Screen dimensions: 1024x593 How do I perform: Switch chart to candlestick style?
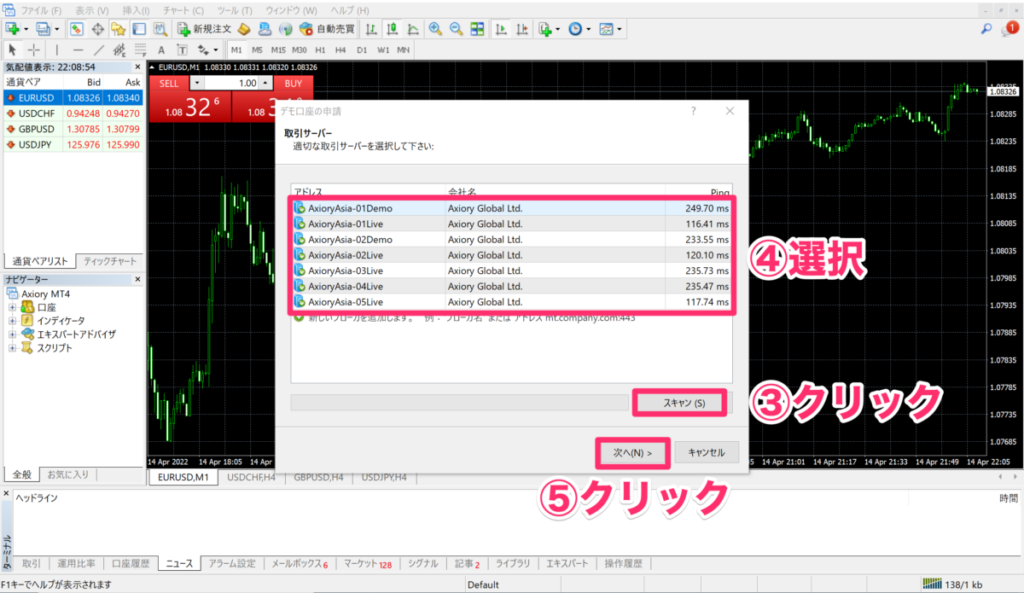pyautogui.click(x=392, y=29)
